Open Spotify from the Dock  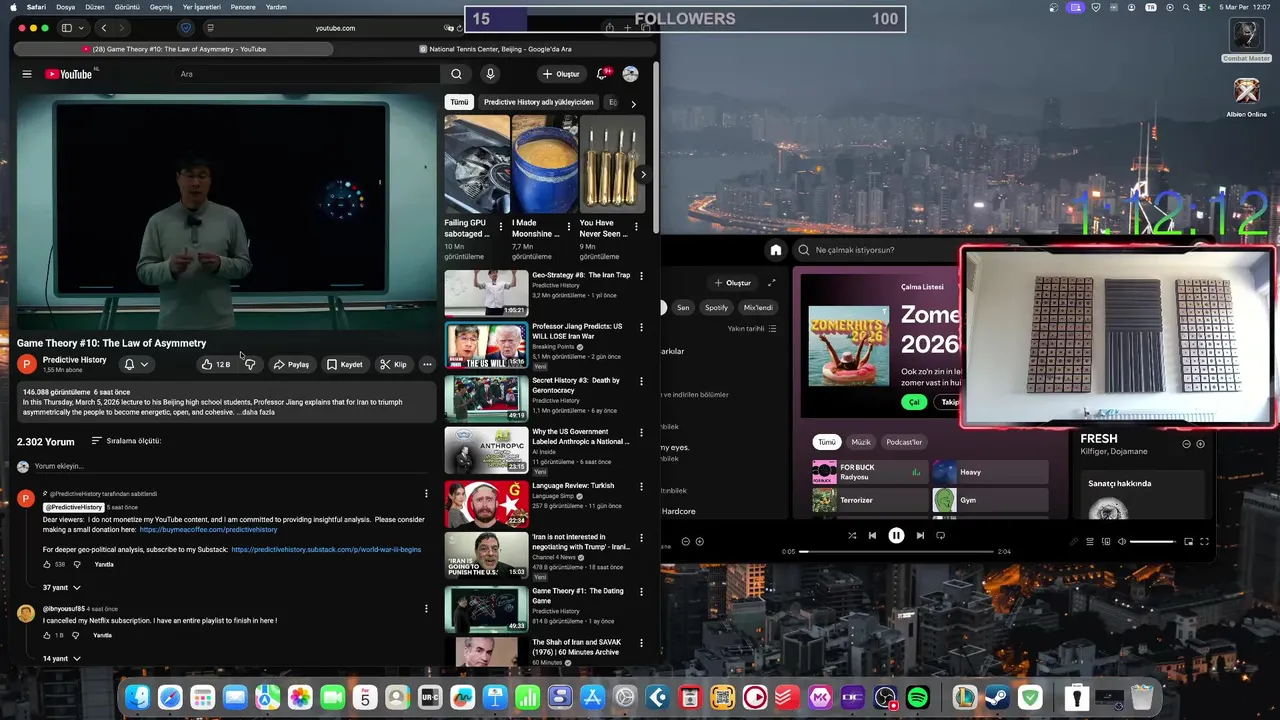[x=917, y=697]
